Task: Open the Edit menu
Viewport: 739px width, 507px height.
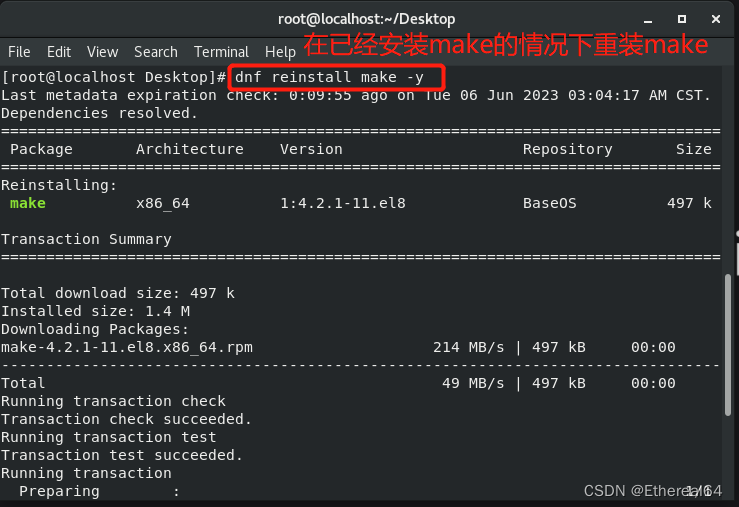Action: [59, 52]
